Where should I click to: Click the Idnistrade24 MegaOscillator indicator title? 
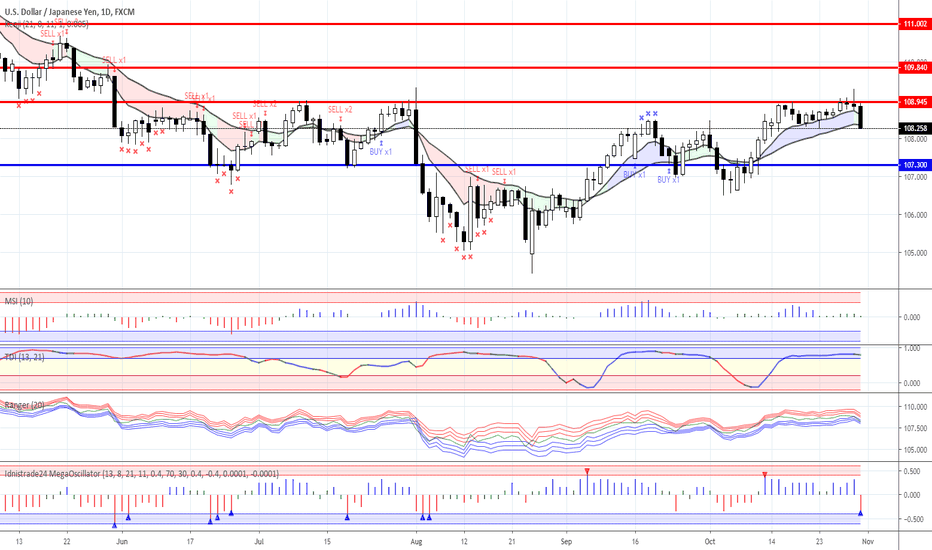(141, 474)
